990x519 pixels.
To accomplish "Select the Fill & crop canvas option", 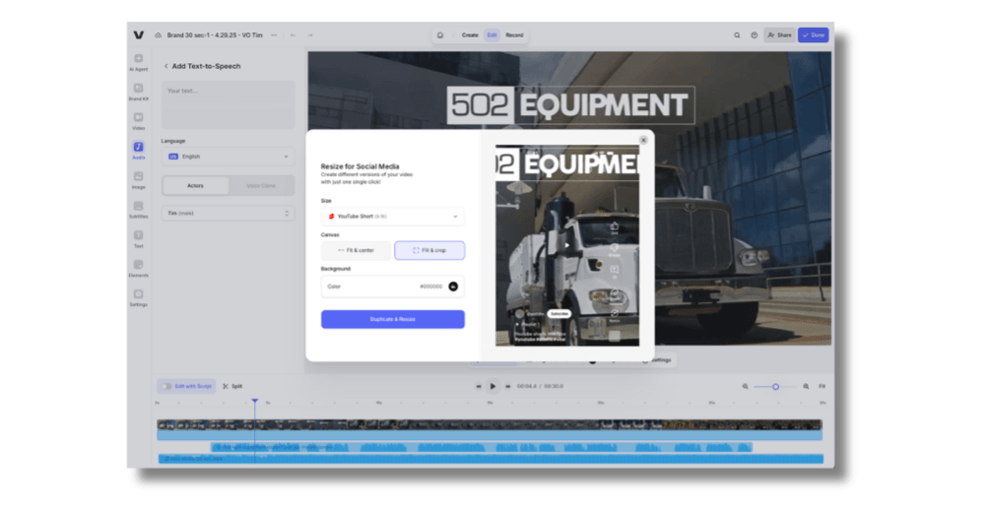I will [x=429, y=250].
